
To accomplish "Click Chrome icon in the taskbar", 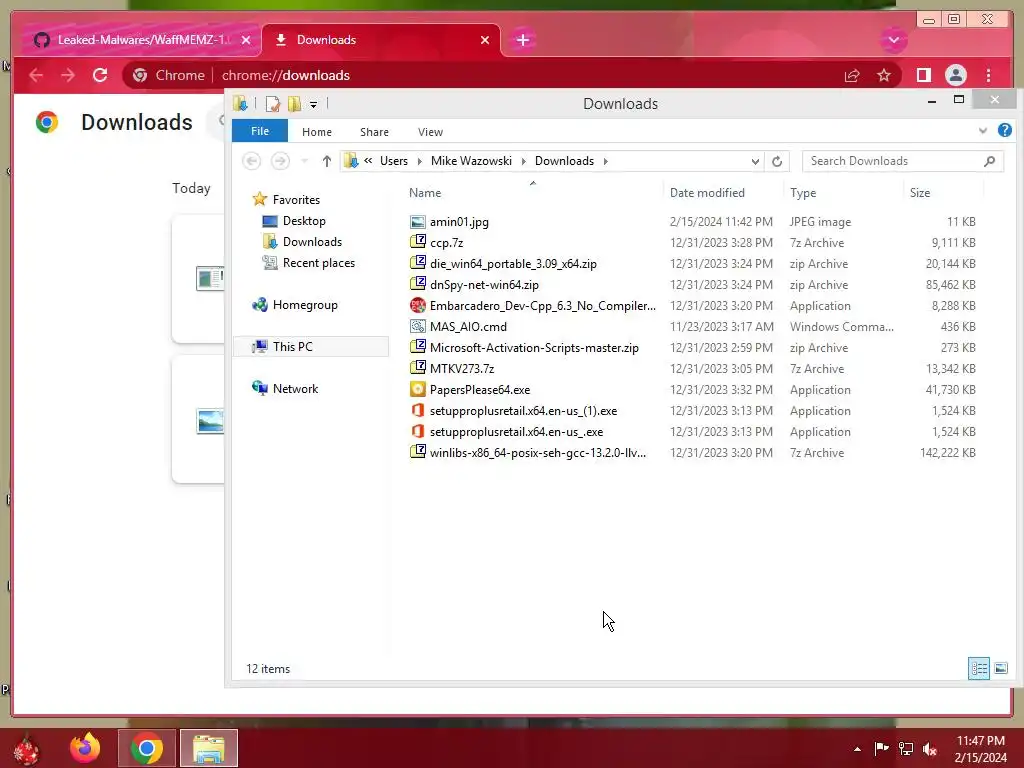I will tap(146, 748).
